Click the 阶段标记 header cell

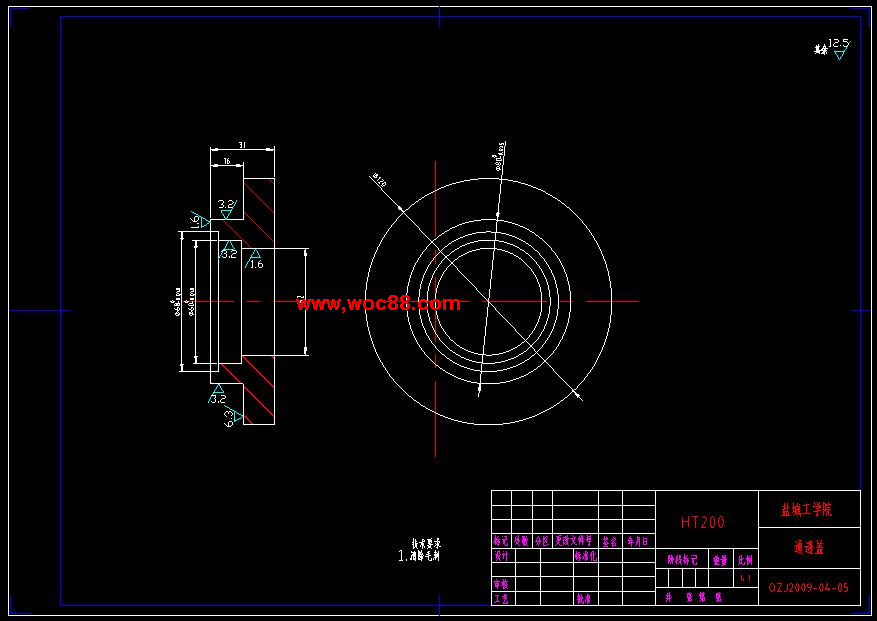682,559
